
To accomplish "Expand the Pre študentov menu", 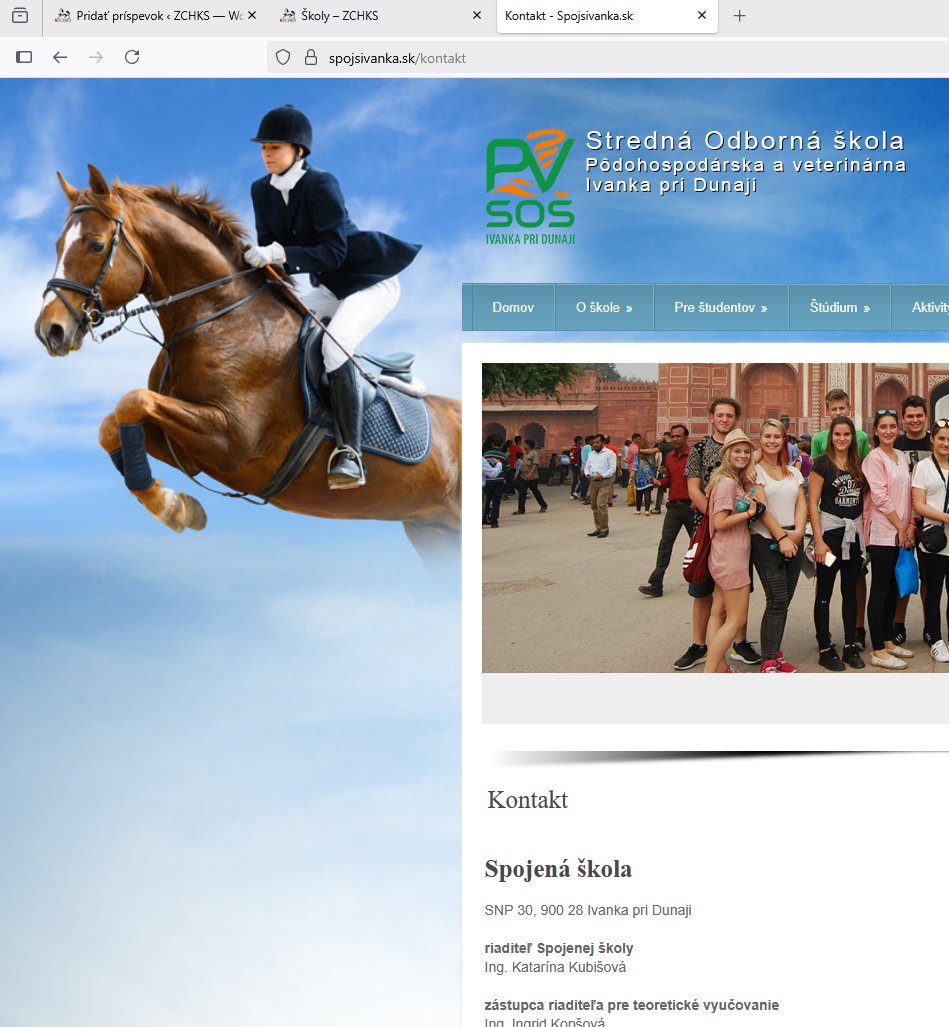I will (x=720, y=308).
